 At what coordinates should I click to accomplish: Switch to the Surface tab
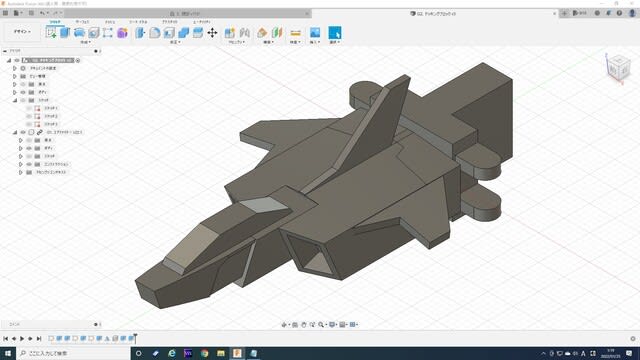tap(82, 22)
